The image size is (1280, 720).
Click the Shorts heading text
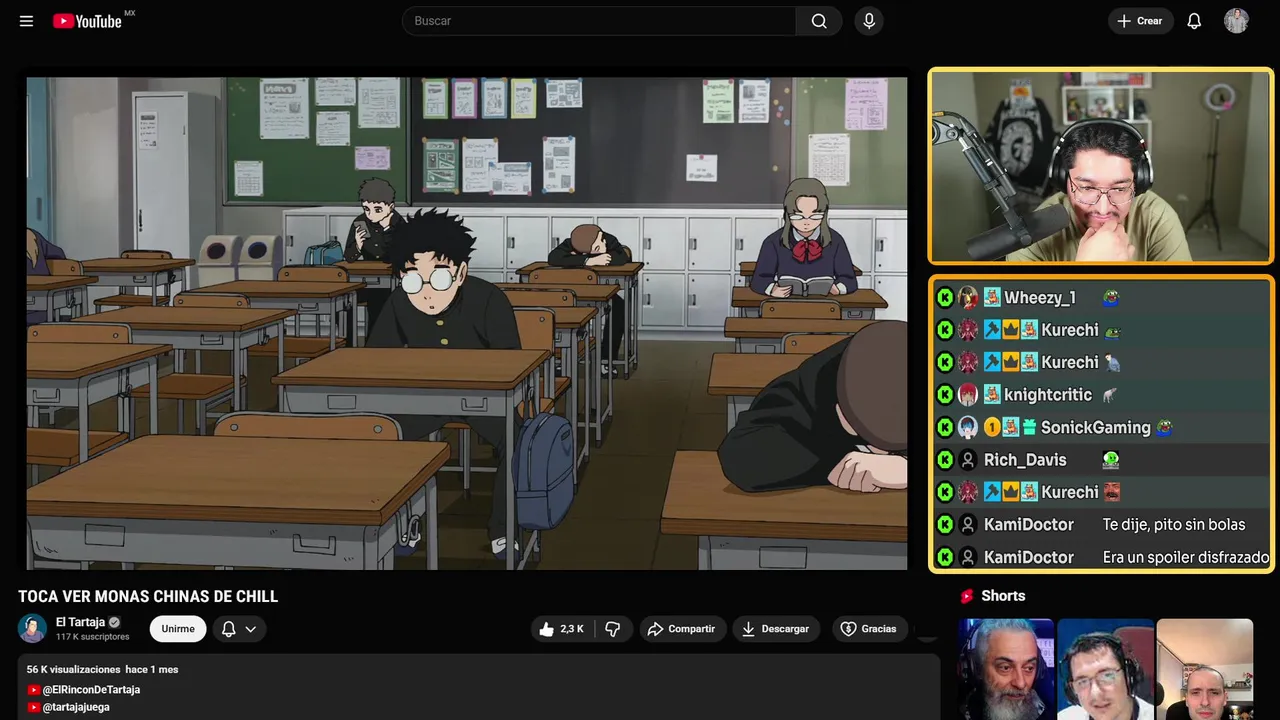click(1003, 596)
